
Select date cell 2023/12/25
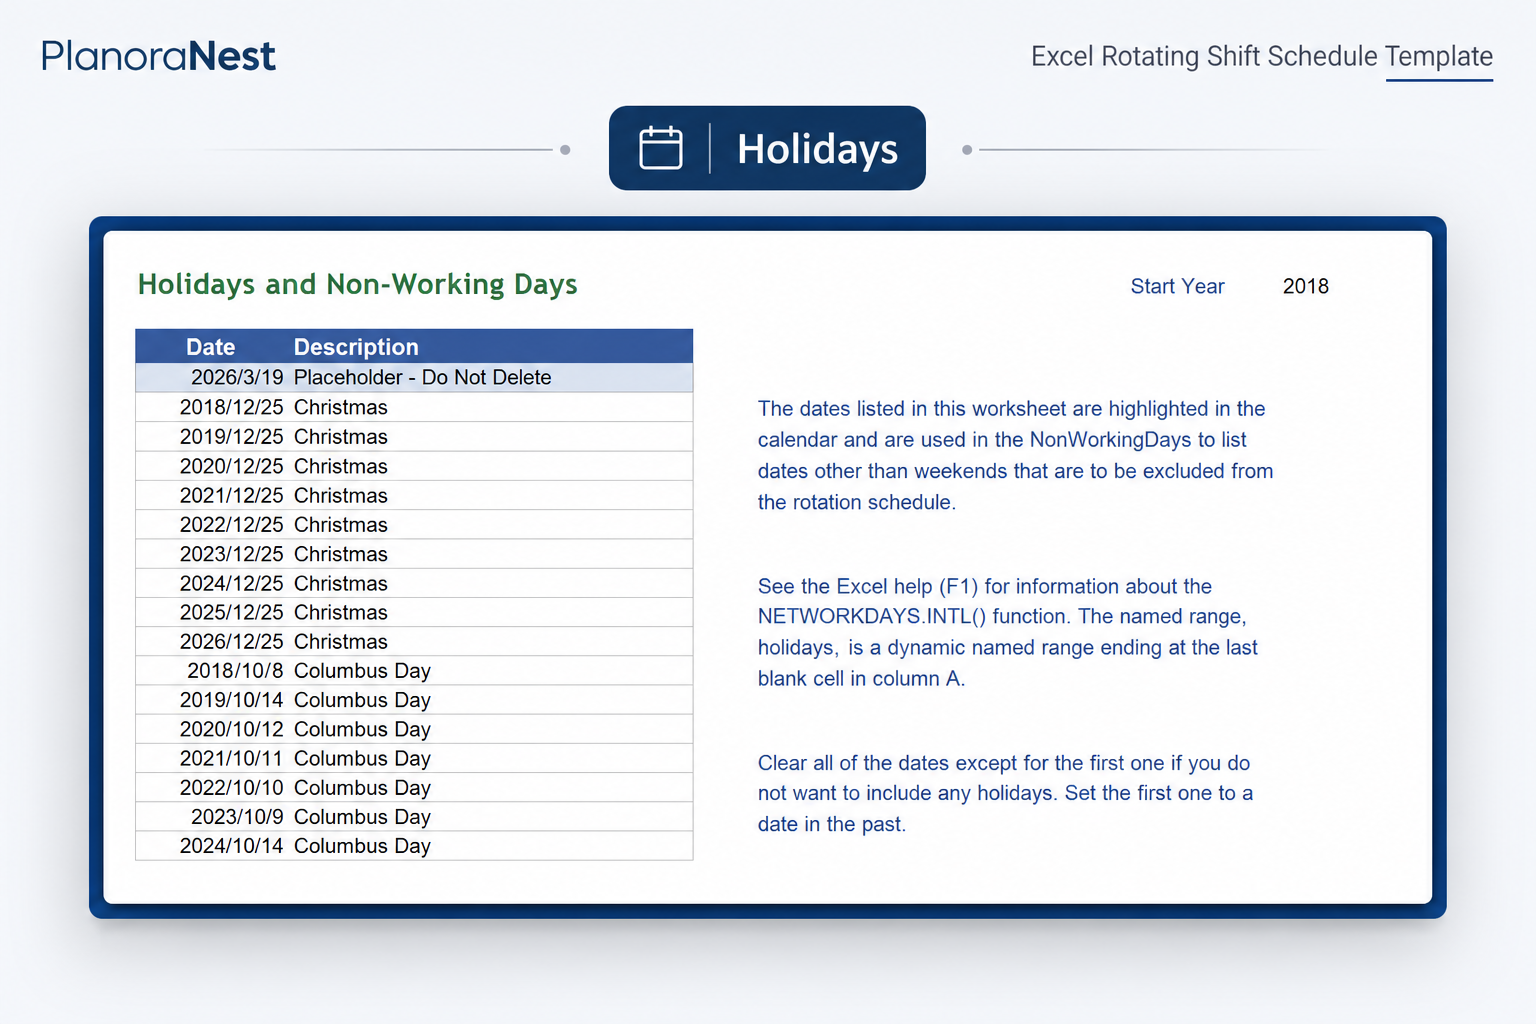[232, 553]
